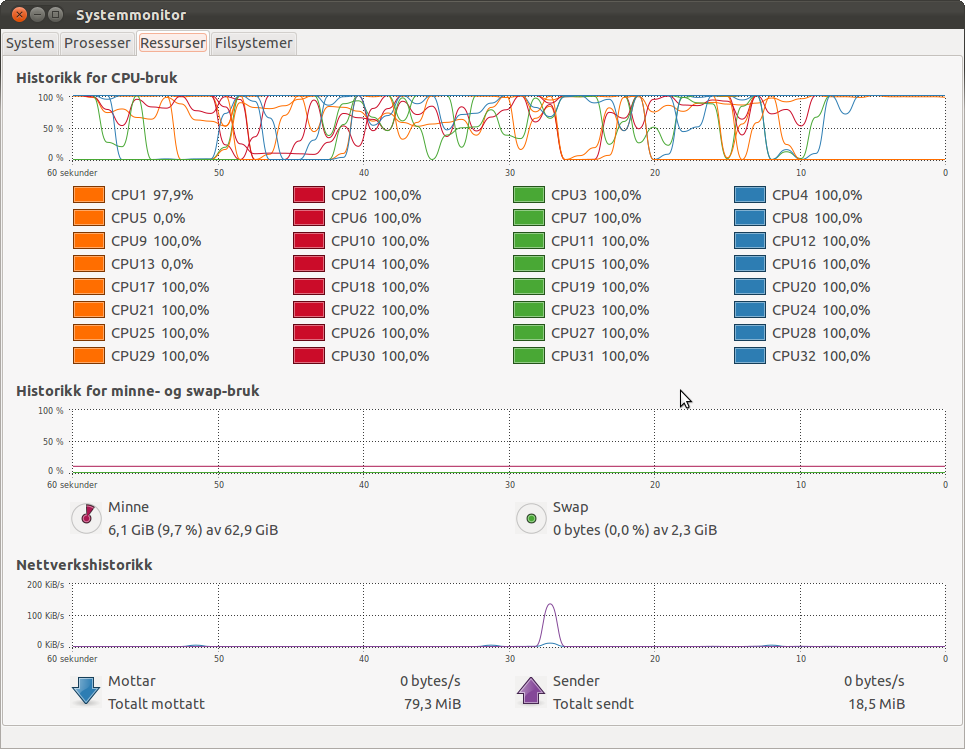Click the Nettverkshistorikk heading

click(84, 565)
